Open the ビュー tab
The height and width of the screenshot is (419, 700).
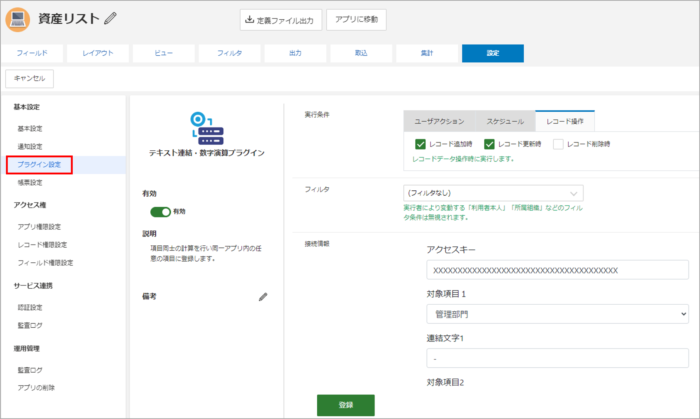point(163,53)
